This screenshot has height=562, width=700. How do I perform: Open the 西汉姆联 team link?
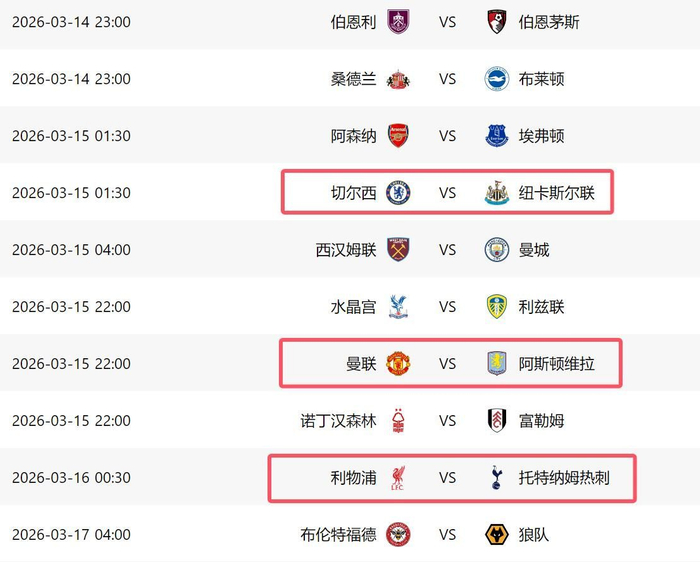click(x=346, y=250)
